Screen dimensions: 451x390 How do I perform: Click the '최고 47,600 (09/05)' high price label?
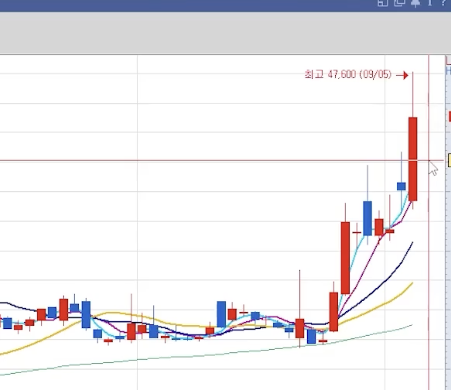tap(348, 74)
